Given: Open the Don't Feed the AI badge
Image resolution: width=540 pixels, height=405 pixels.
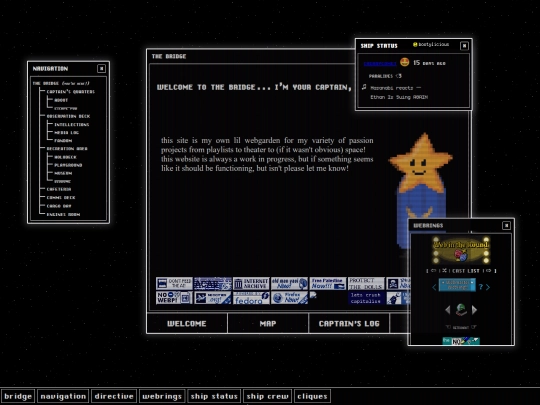Looking at the screenshot, I should 174,283.
